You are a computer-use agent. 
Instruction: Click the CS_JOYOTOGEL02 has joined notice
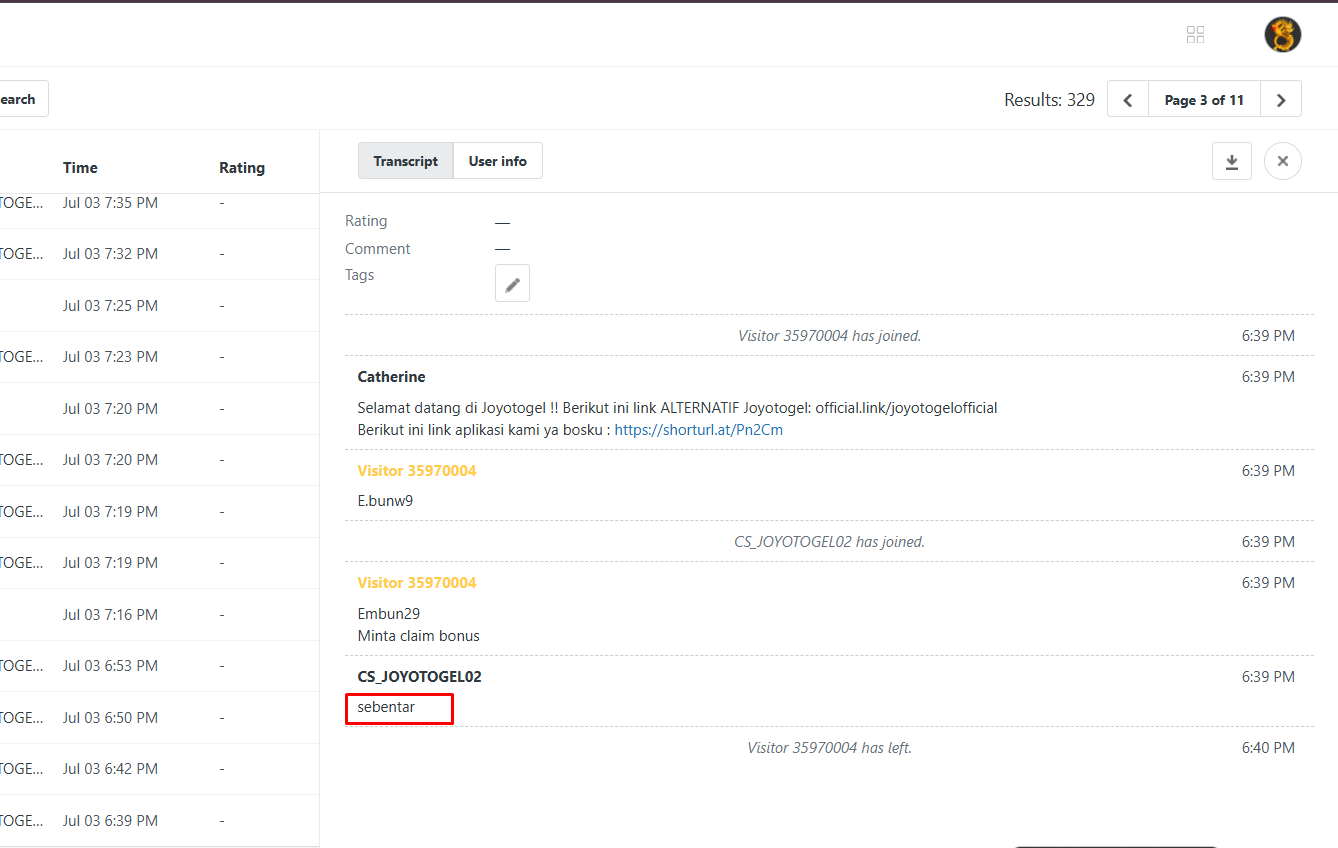(x=829, y=542)
